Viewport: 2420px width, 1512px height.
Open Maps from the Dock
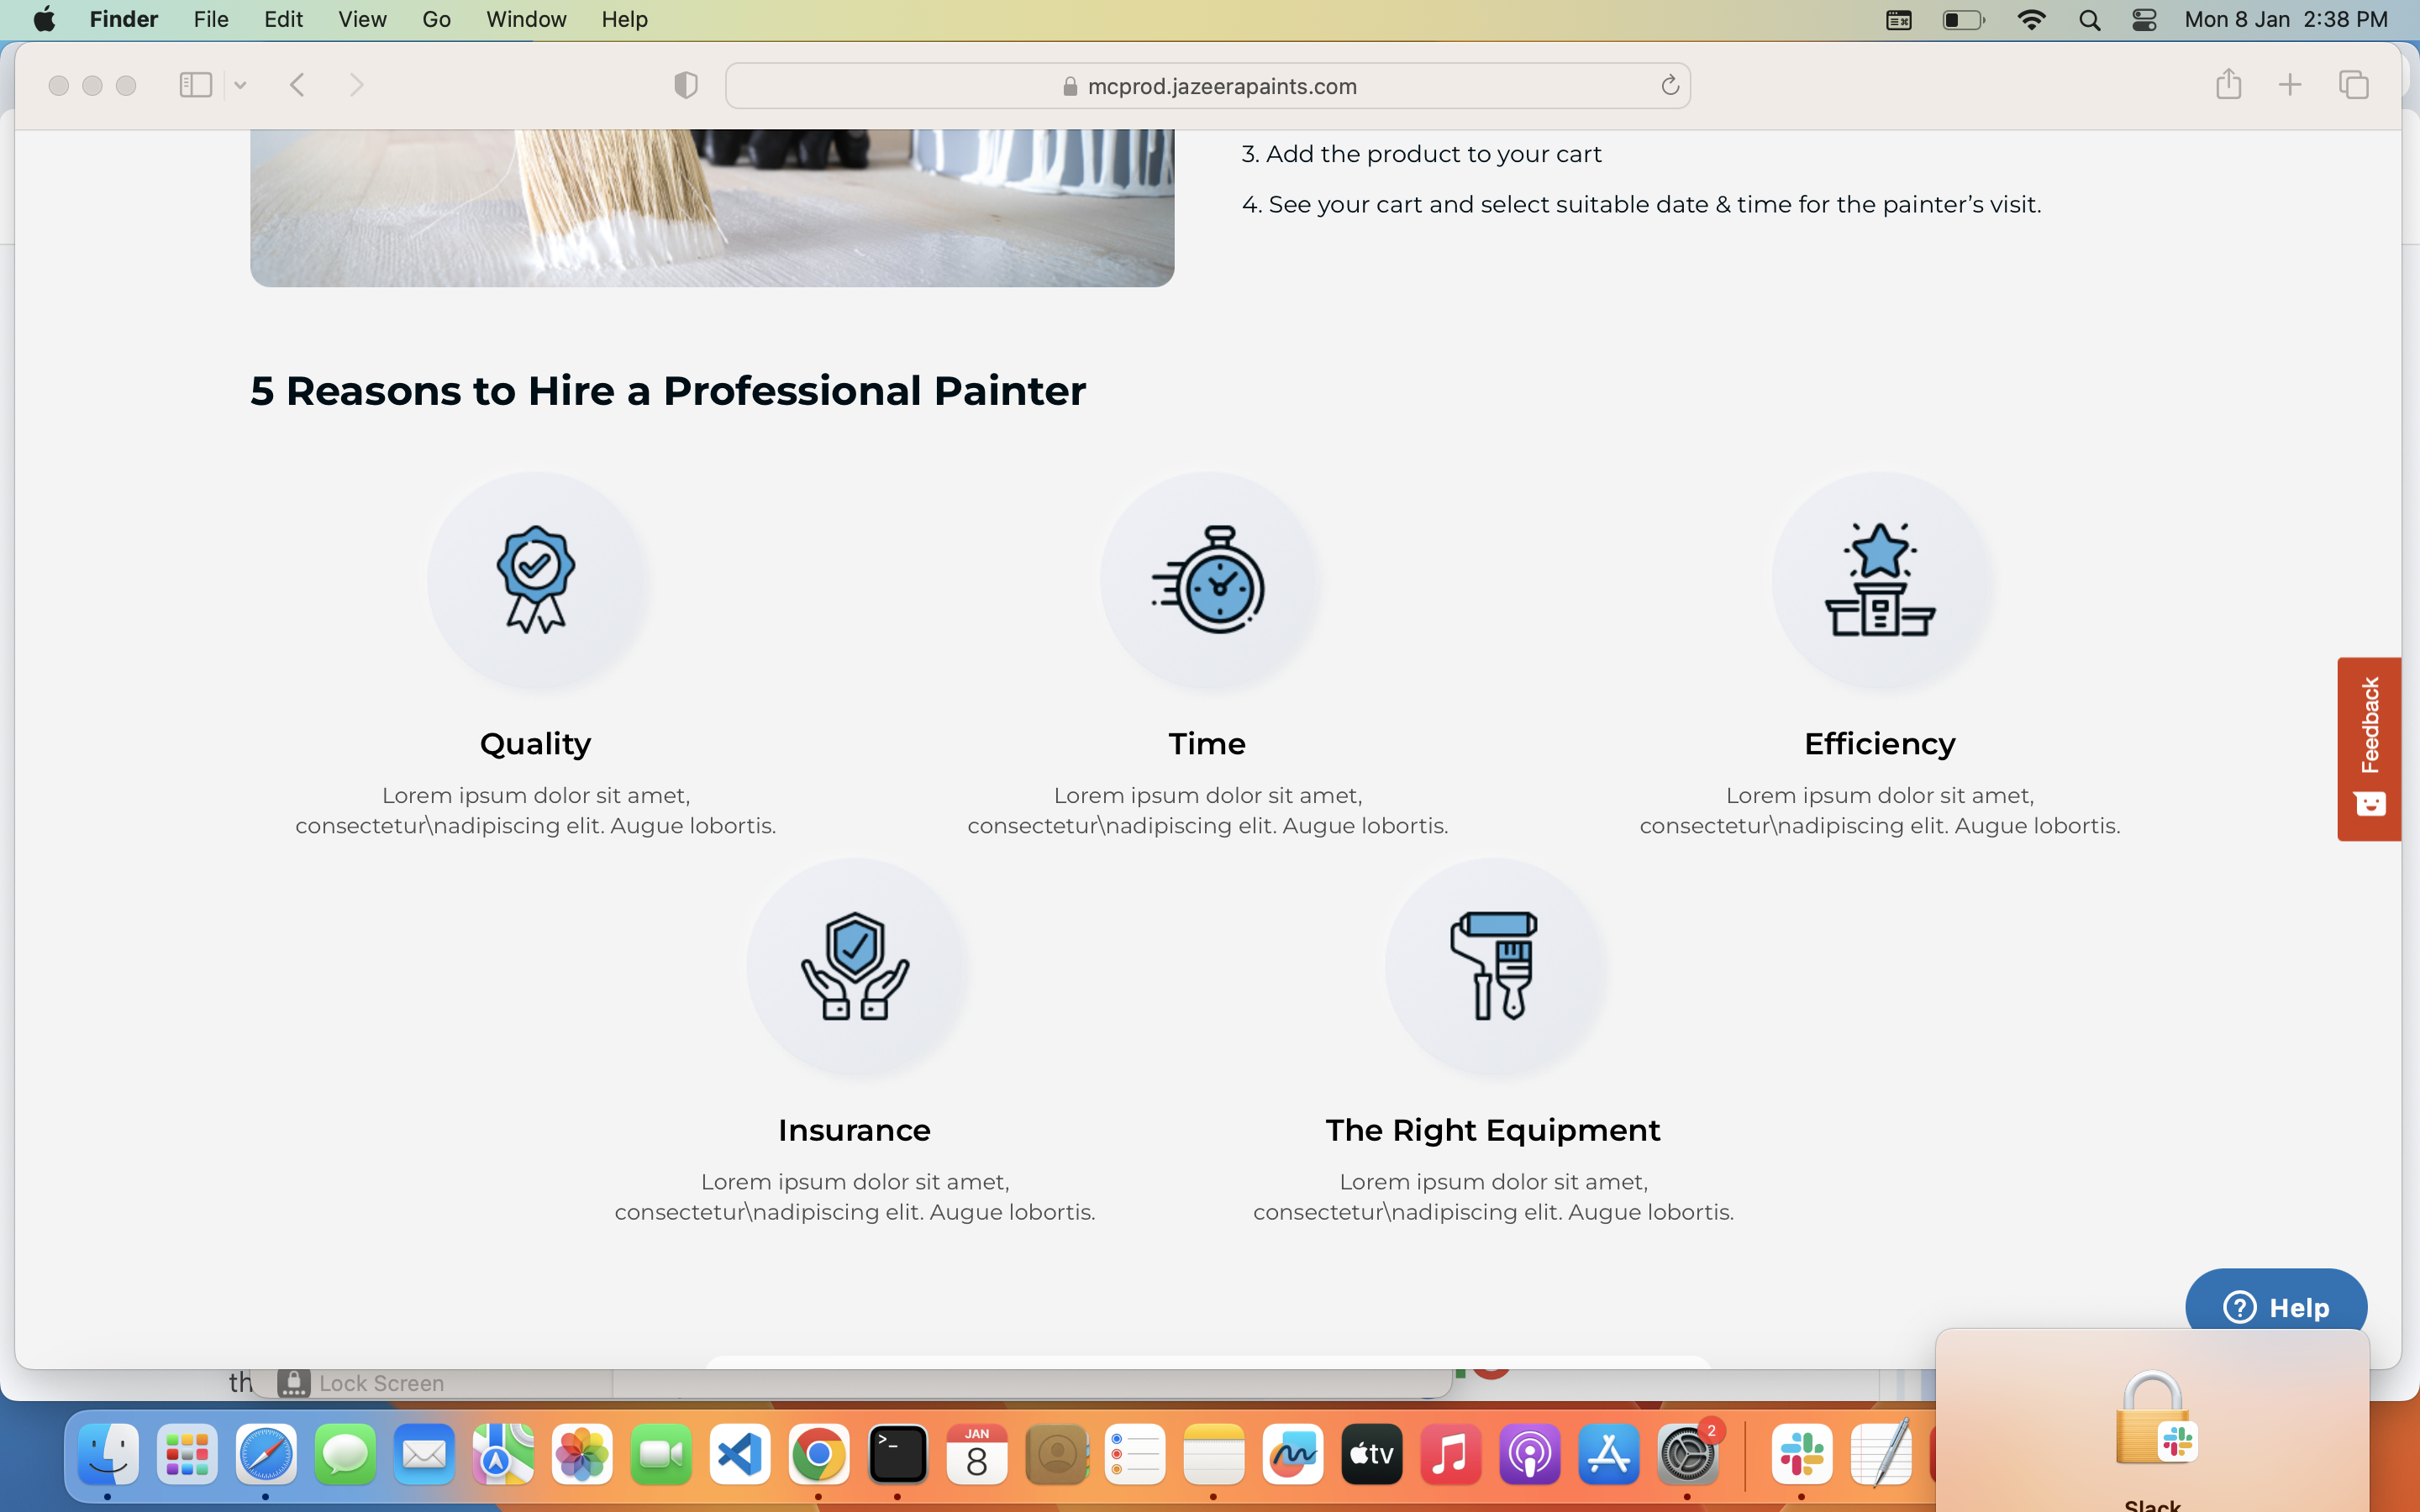pyautogui.click(x=503, y=1454)
